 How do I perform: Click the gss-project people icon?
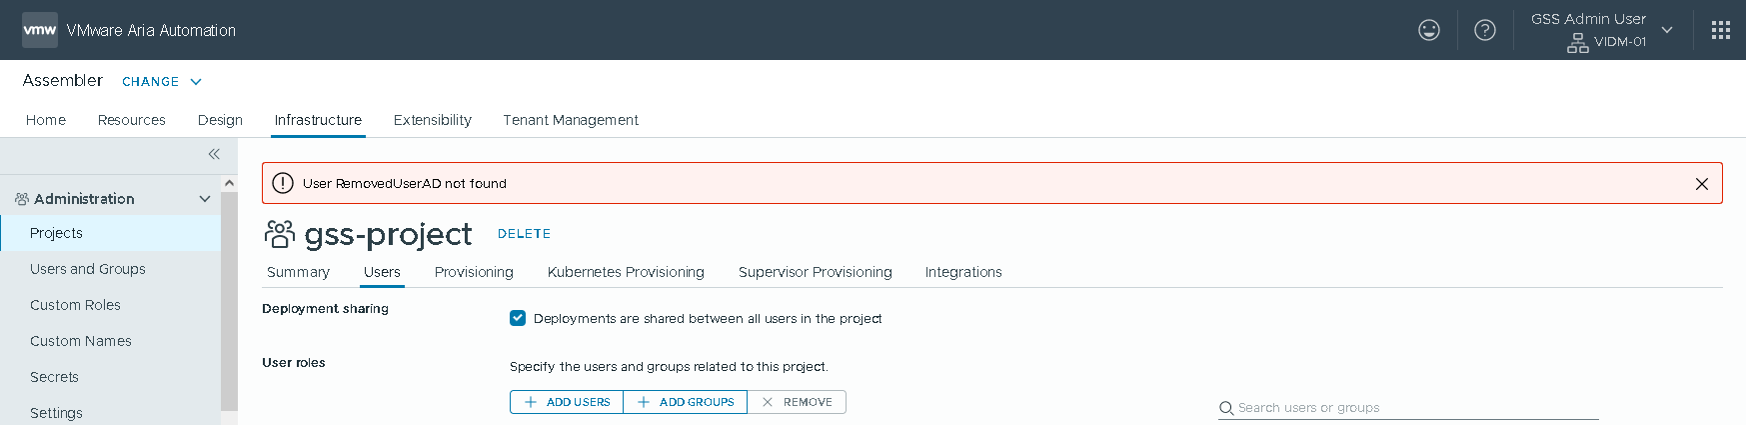(280, 234)
